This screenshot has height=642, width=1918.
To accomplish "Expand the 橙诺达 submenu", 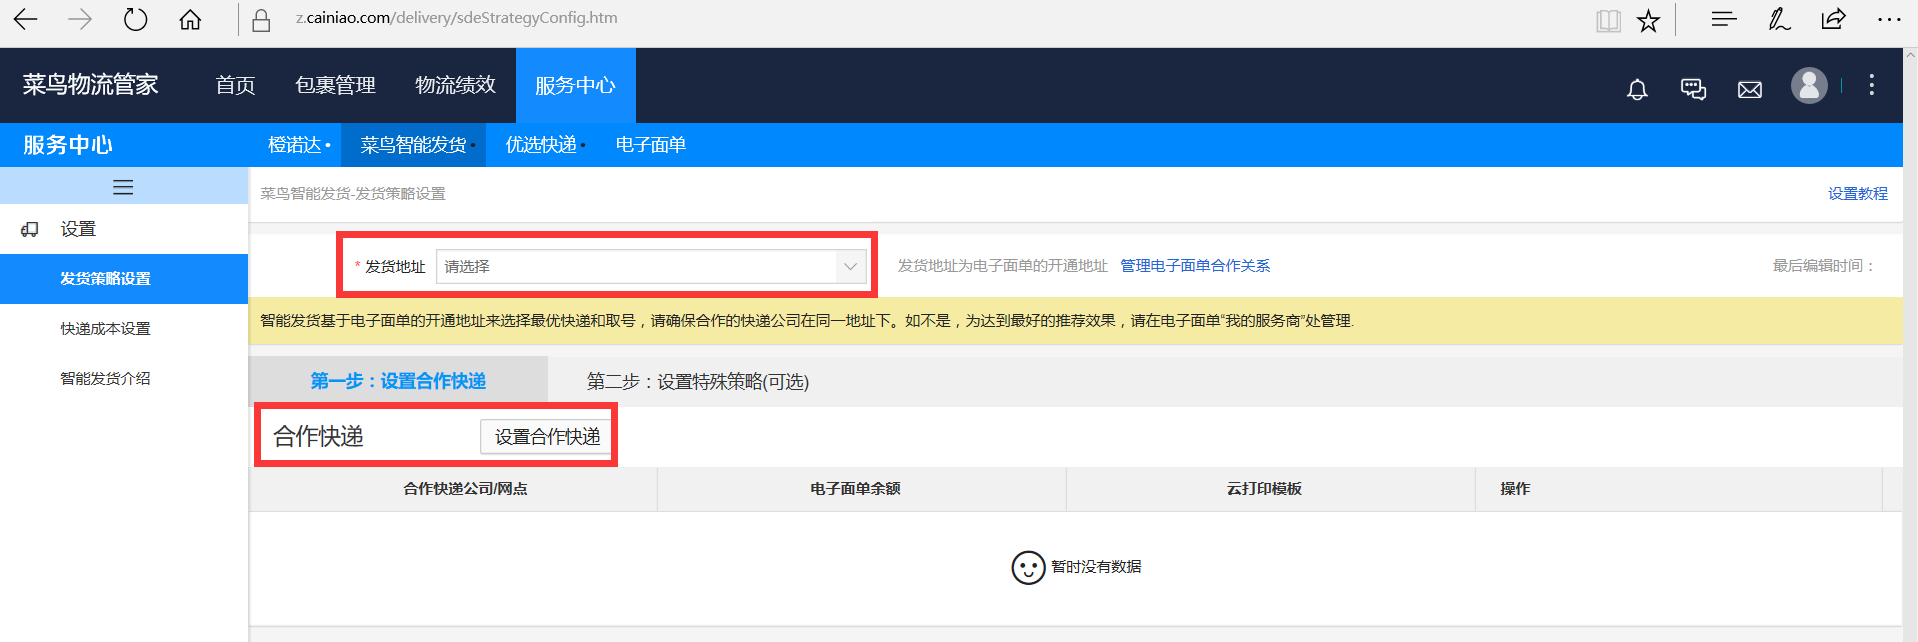I will pos(298,145).
